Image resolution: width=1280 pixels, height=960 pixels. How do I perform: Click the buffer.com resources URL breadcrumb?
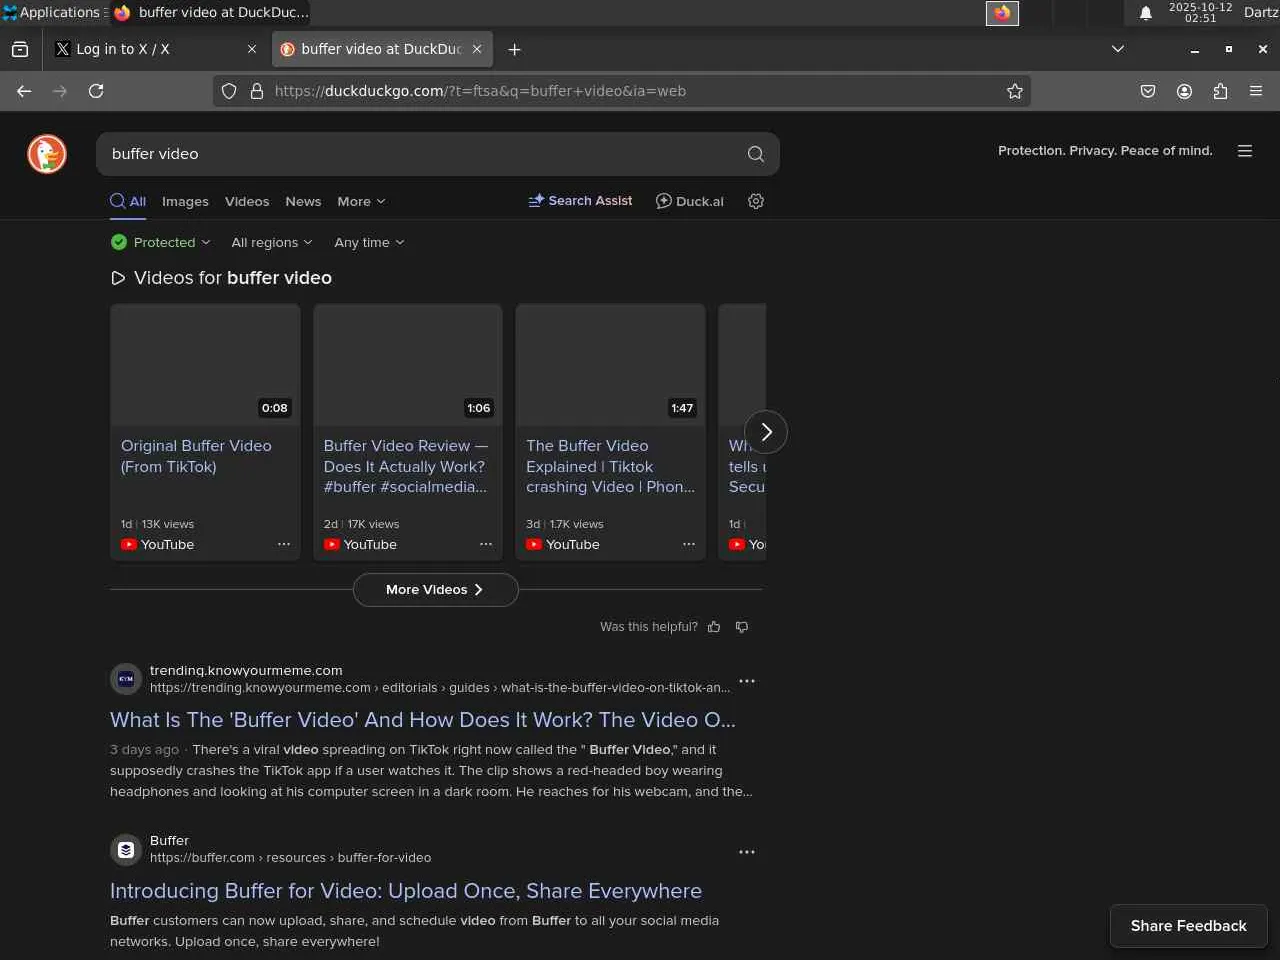point(290,858)
